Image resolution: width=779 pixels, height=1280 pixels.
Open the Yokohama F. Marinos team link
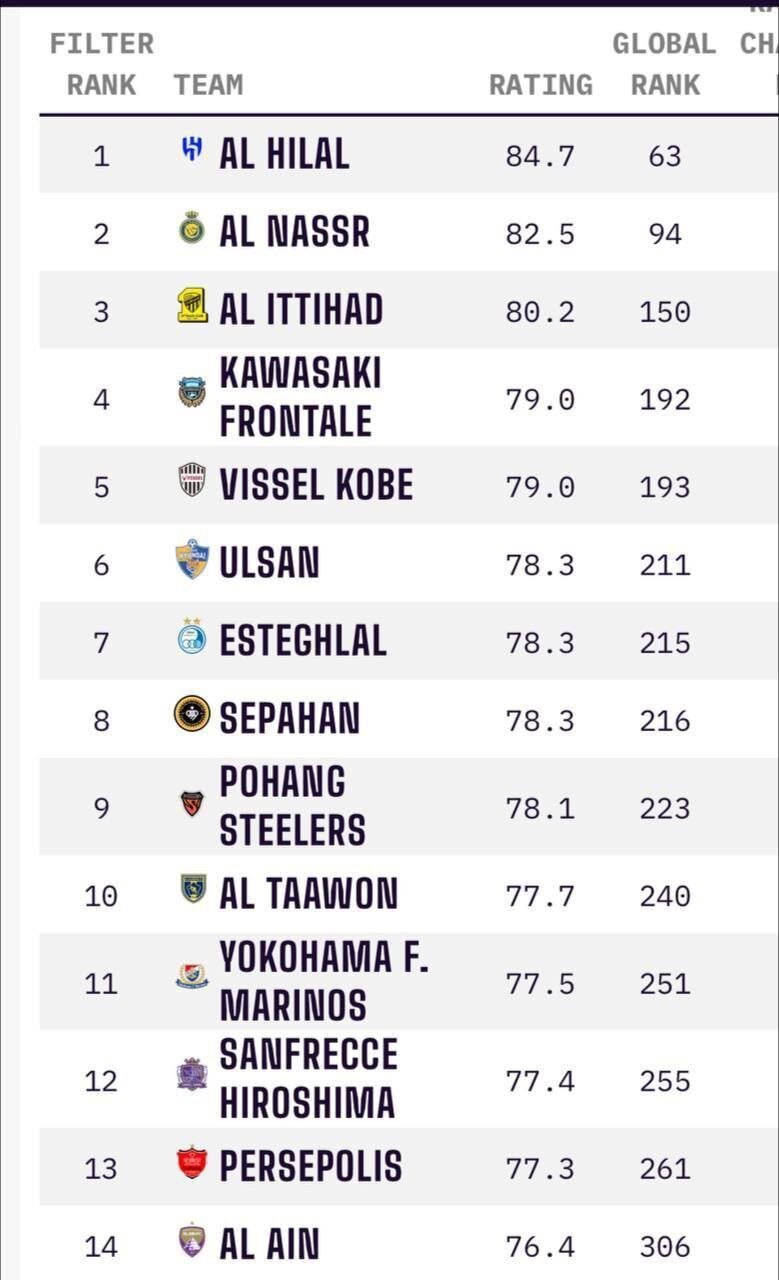pyautogui.click(x=323, y=981)
